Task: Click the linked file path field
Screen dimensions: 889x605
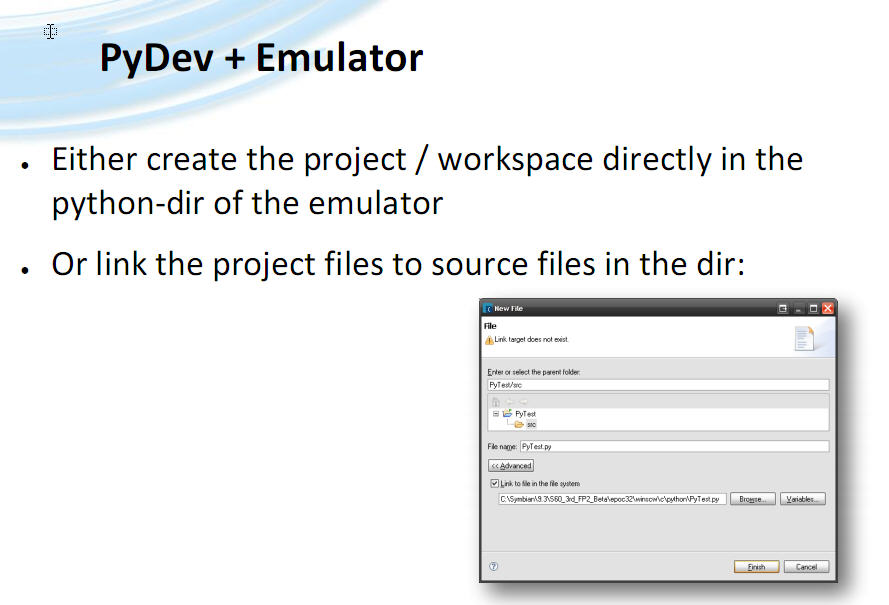Action: [612, 499]
